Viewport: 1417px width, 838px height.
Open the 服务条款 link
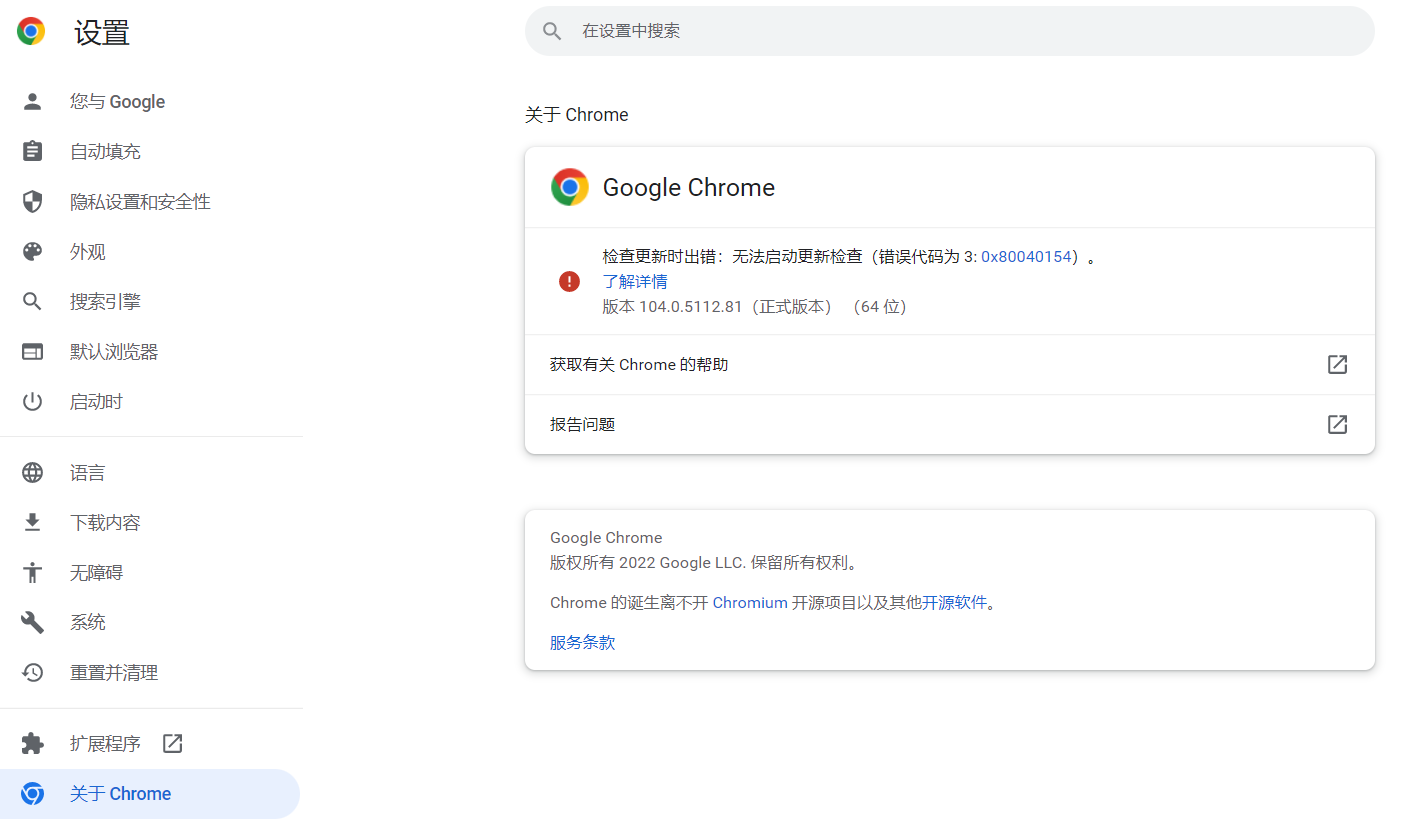pyautogui.click(x=582, y=643)
